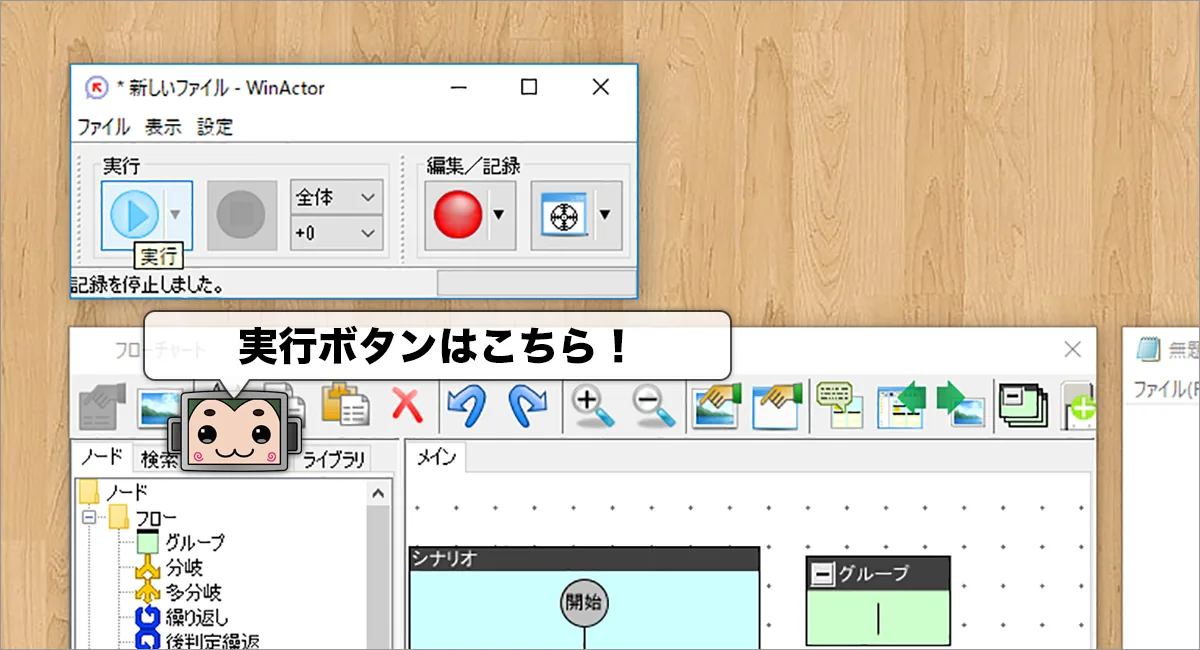Click the status text 記録を停止しました。
This screenshot has width=1200, height=650.
pos(146,284)
